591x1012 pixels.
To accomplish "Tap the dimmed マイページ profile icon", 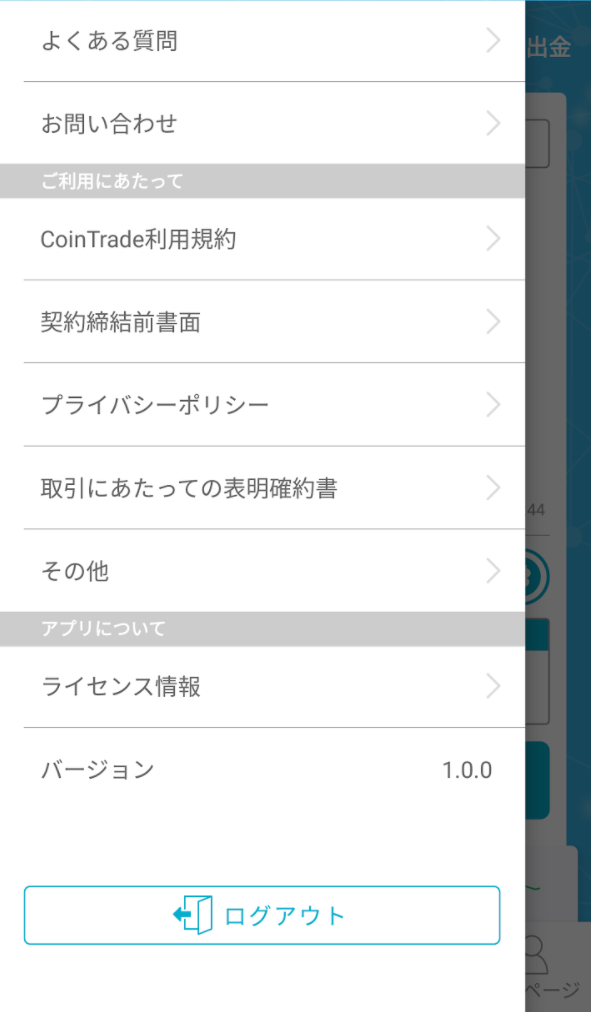I will (x=537, y=956).
